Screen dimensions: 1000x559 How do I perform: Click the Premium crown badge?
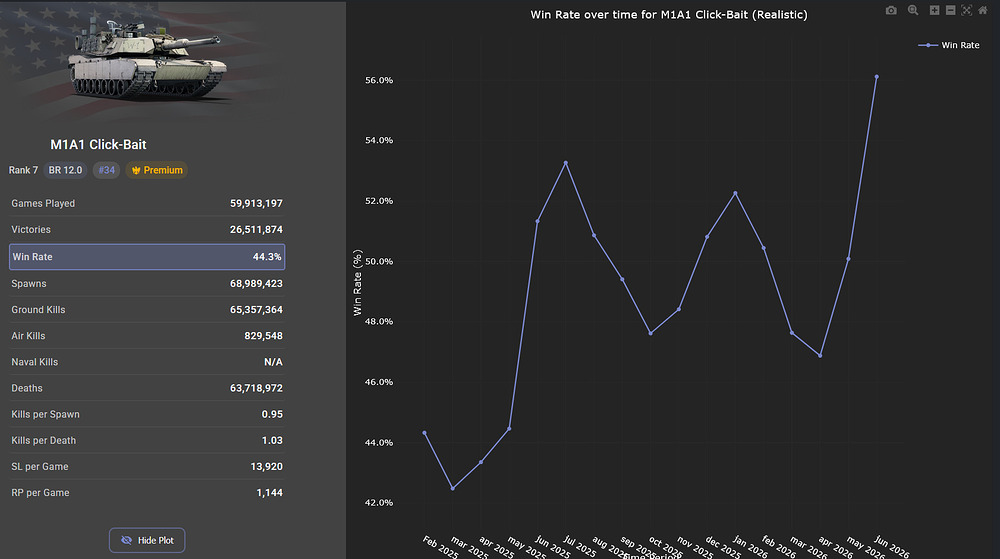click(x=156, y=170)
